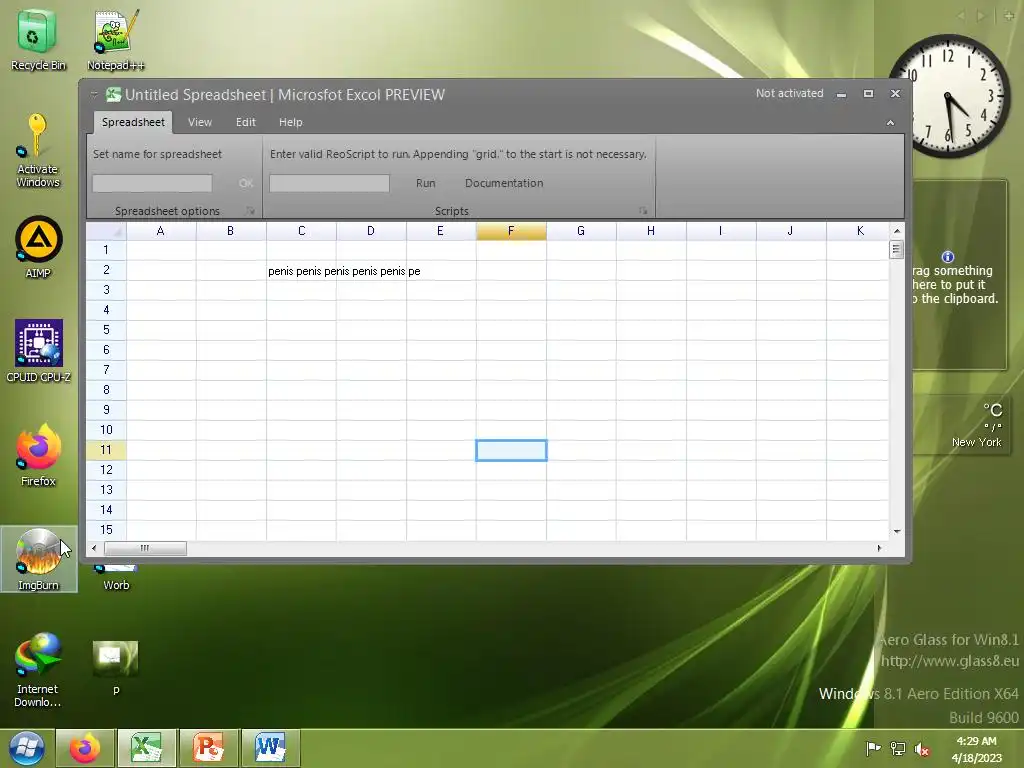The image size is (1024, 768).
Task: Select column K header
Action: (x=857, y=231)
